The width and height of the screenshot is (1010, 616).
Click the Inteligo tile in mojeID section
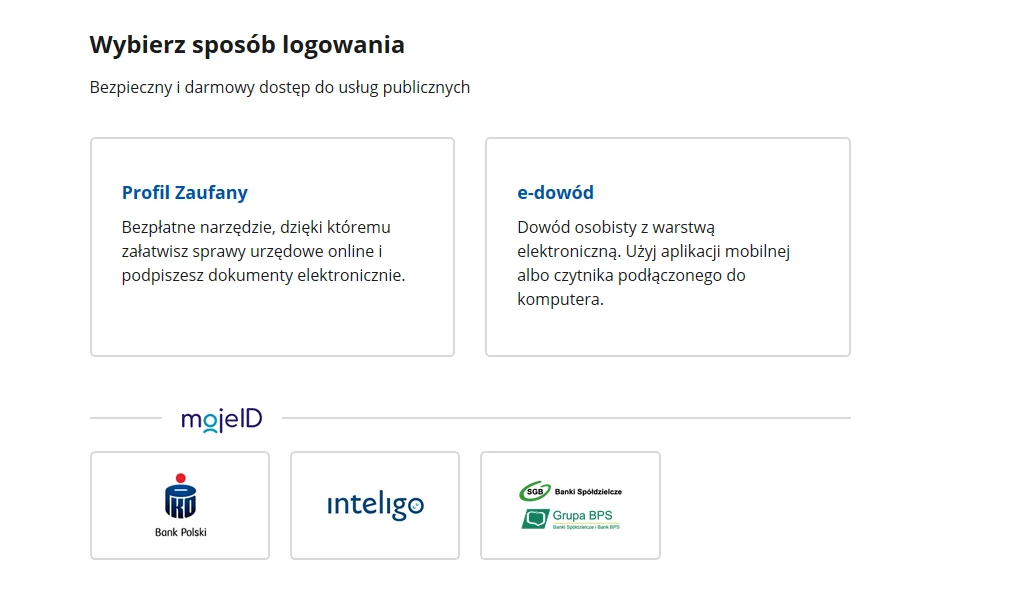375,505
